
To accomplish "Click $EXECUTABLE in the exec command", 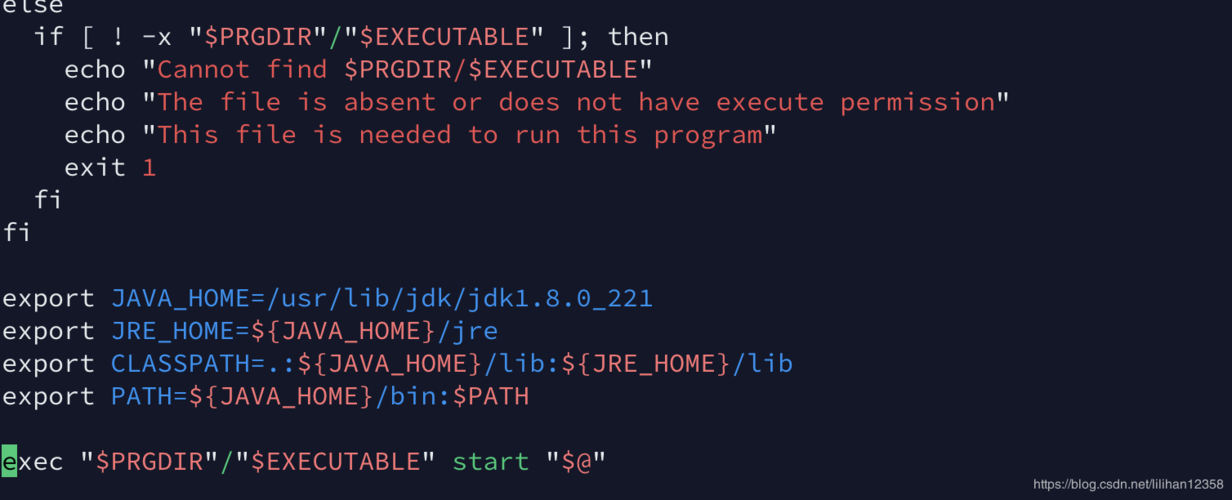I will click(x=336, y=461).
